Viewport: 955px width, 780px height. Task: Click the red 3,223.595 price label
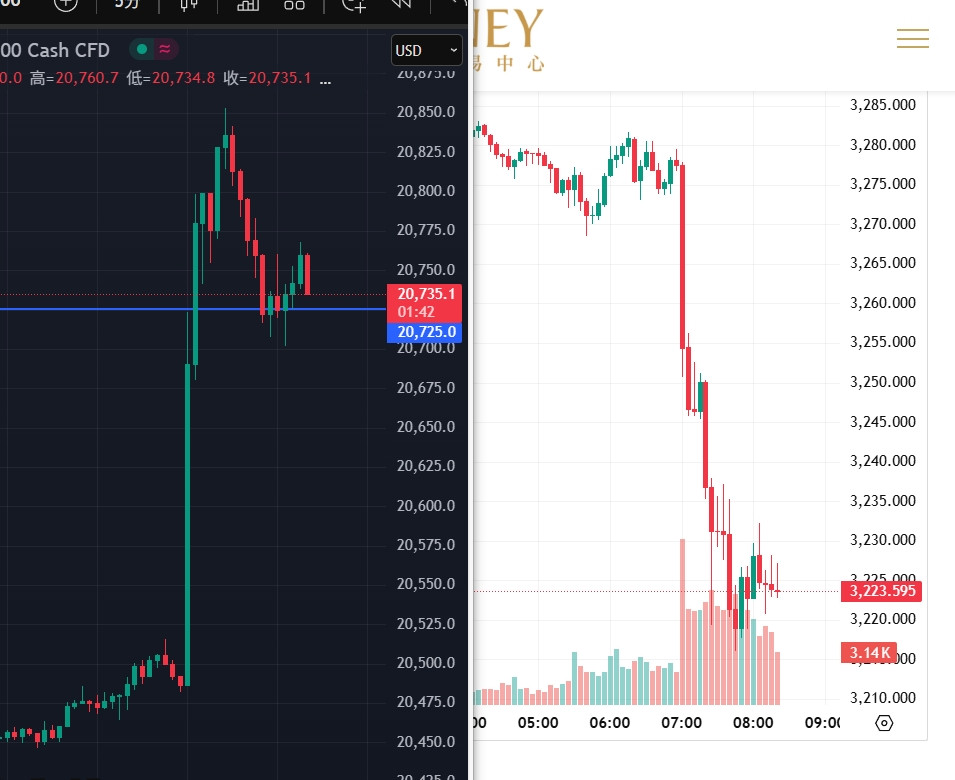(882, 591)
